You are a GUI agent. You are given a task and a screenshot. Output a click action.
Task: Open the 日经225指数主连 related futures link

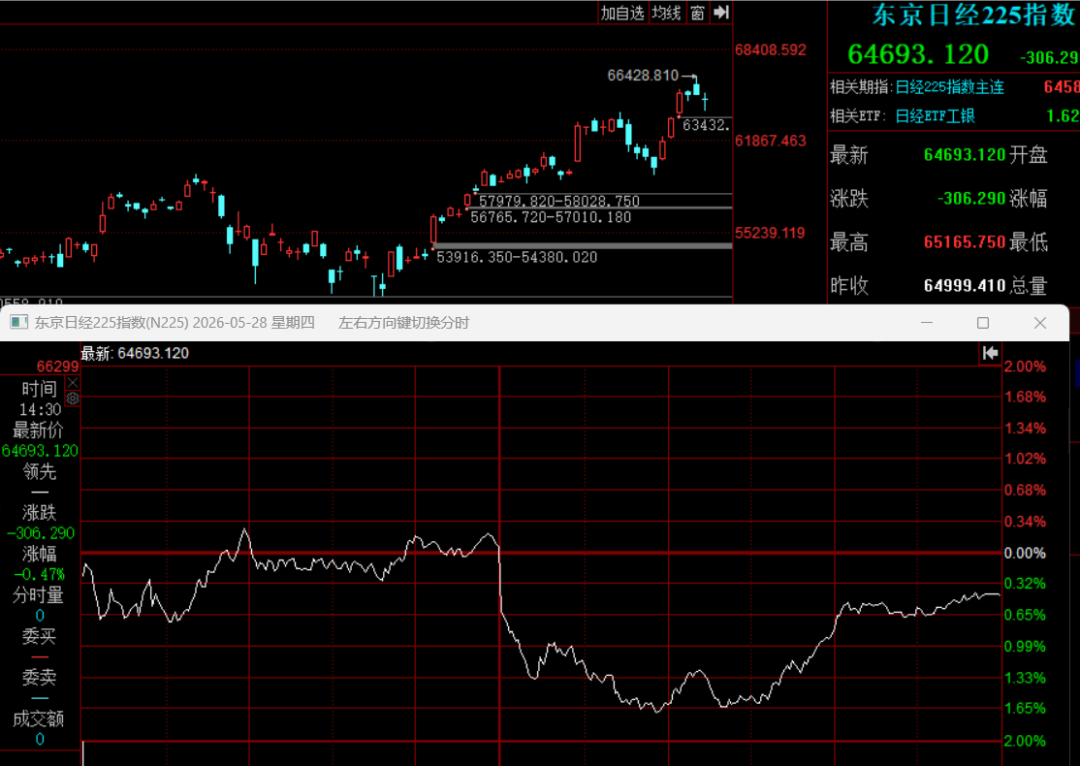pyautogui.click(x=949, y=87)
